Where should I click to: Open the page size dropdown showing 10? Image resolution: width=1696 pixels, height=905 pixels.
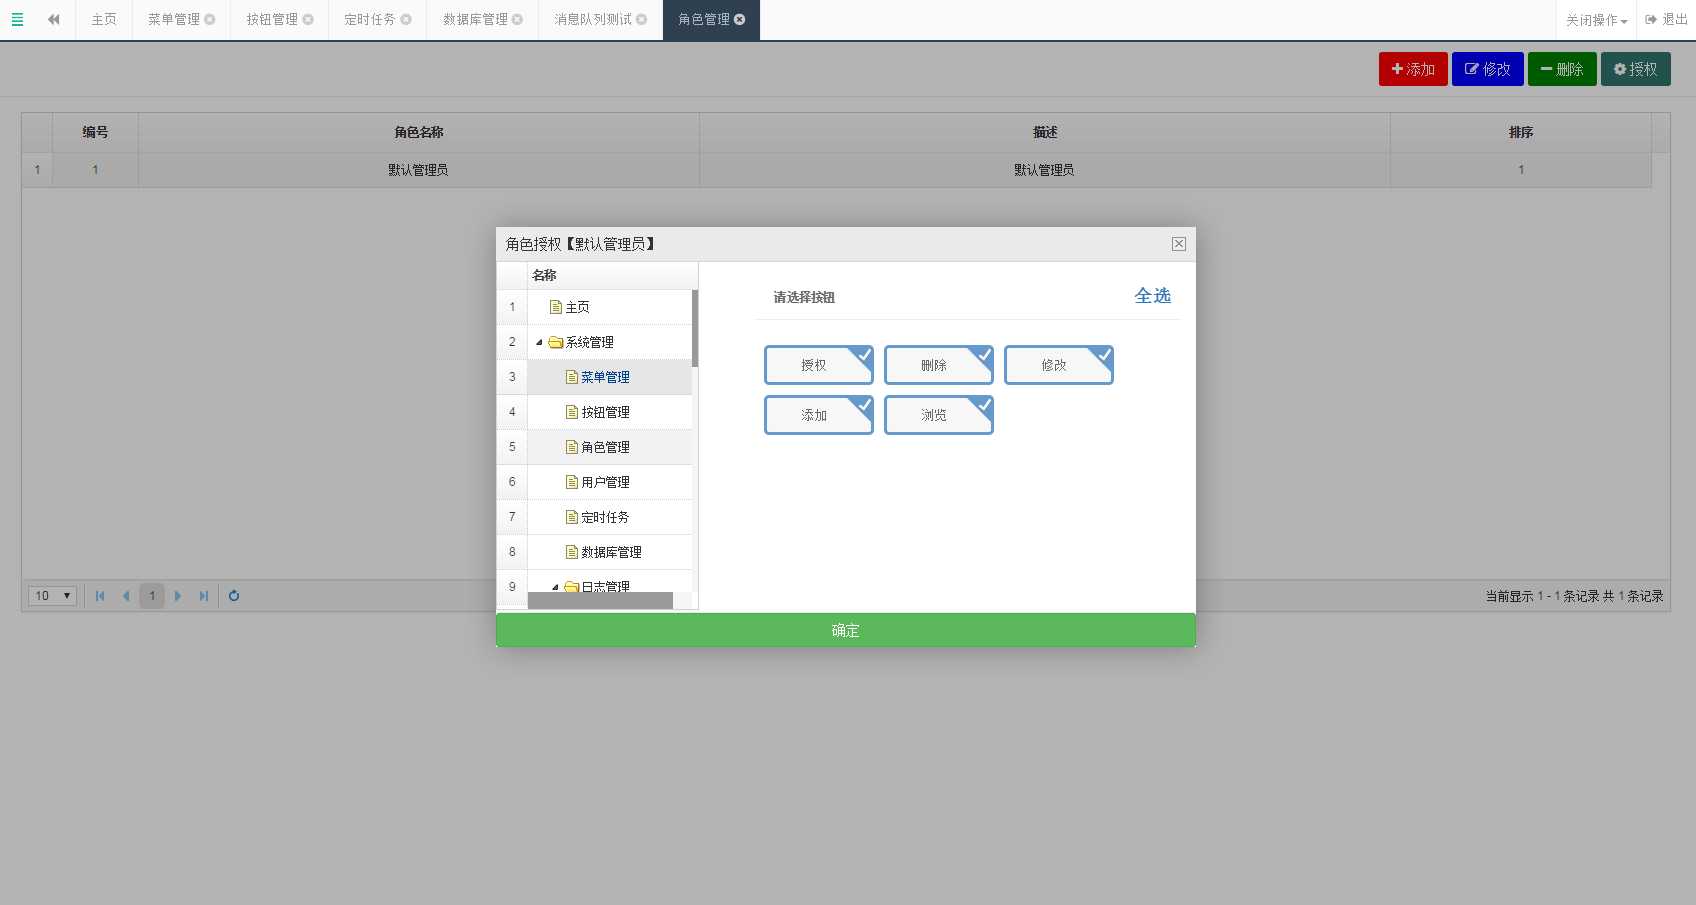click(52, 596)
